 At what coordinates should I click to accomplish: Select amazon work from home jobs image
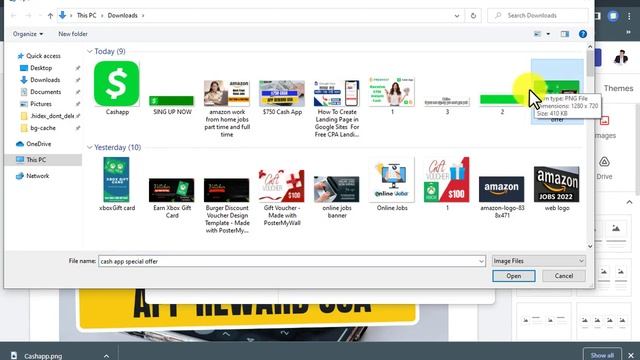tap(227, 108)
